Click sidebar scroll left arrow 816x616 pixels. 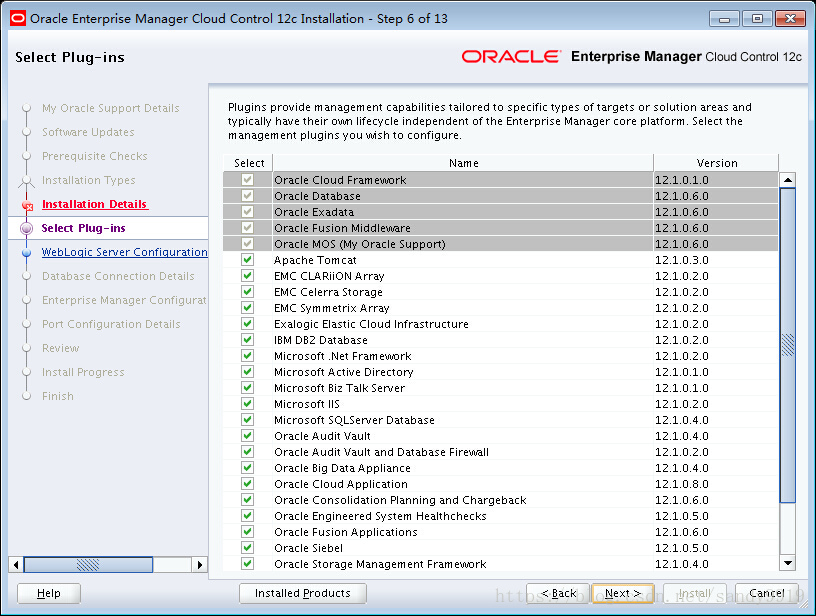tap(16, 564)
